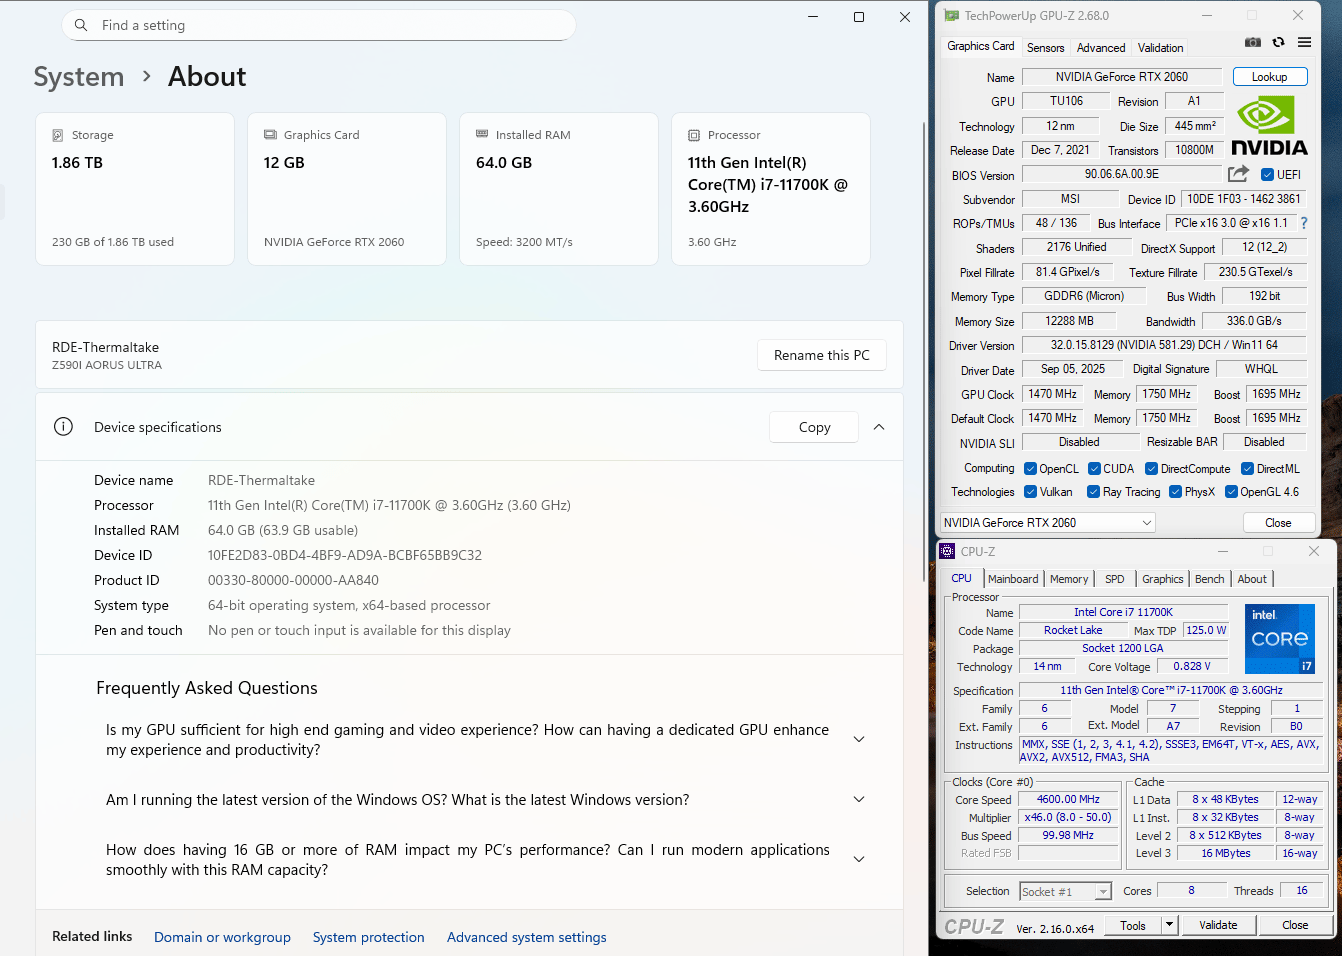The width and height of the screenshot is (1342, 956).
Task: Open the Graphics tab in CPU-Z
Action: pos(1162,579)
